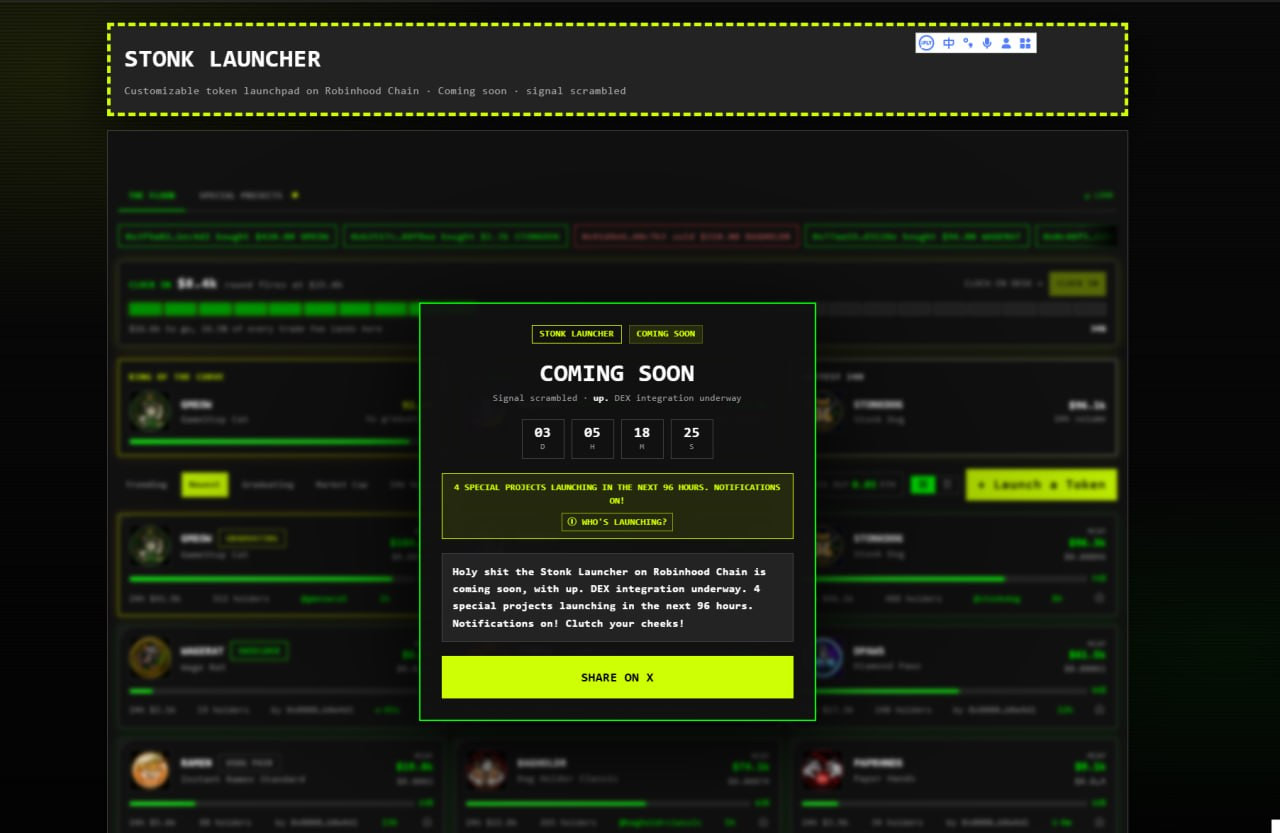Click the hours countdown box

coord(592,438)
